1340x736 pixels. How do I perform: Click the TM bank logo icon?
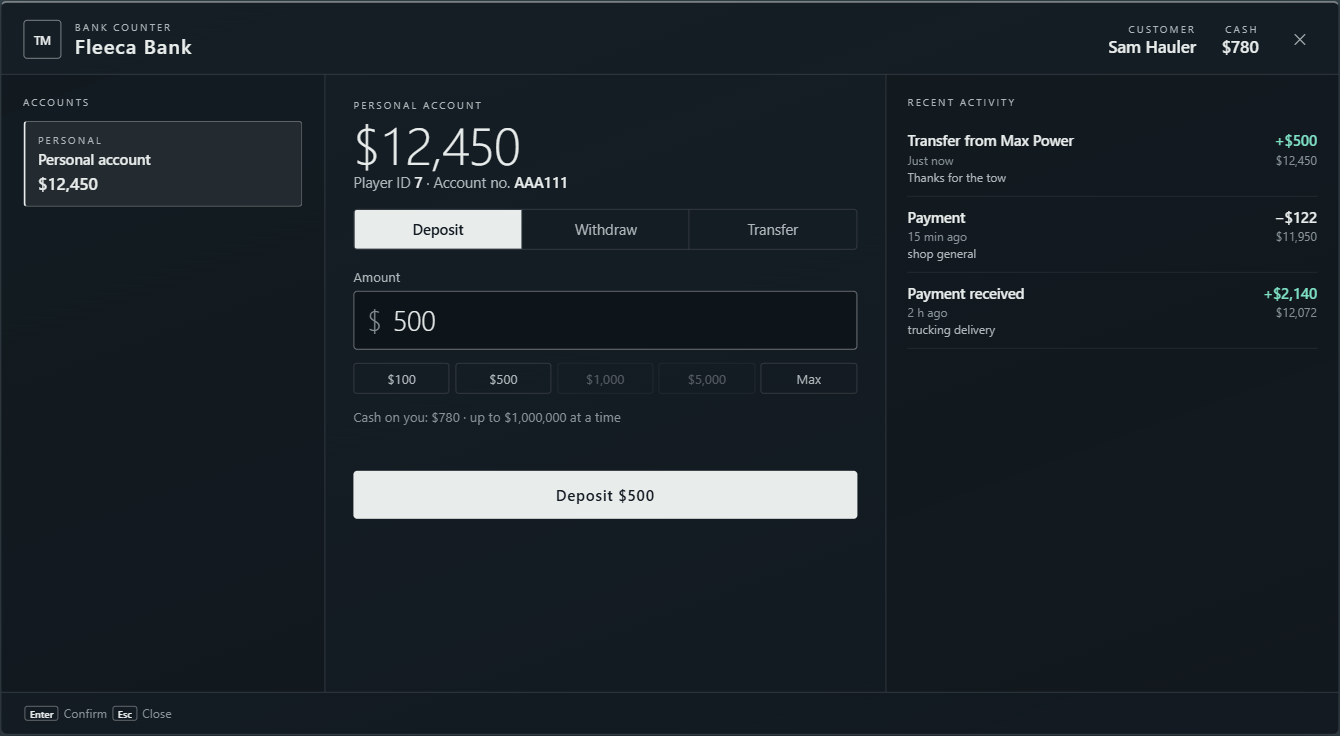pyautogui.click(x=42, y=40)
